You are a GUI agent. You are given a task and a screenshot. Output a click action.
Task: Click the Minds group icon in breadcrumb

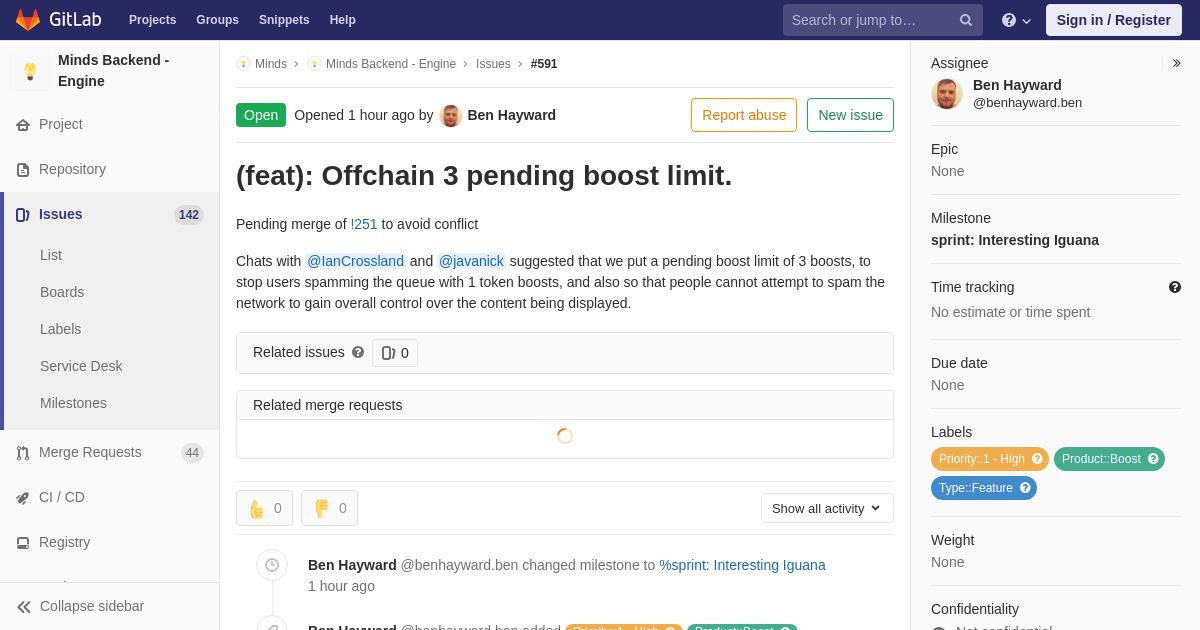point(243,64)
